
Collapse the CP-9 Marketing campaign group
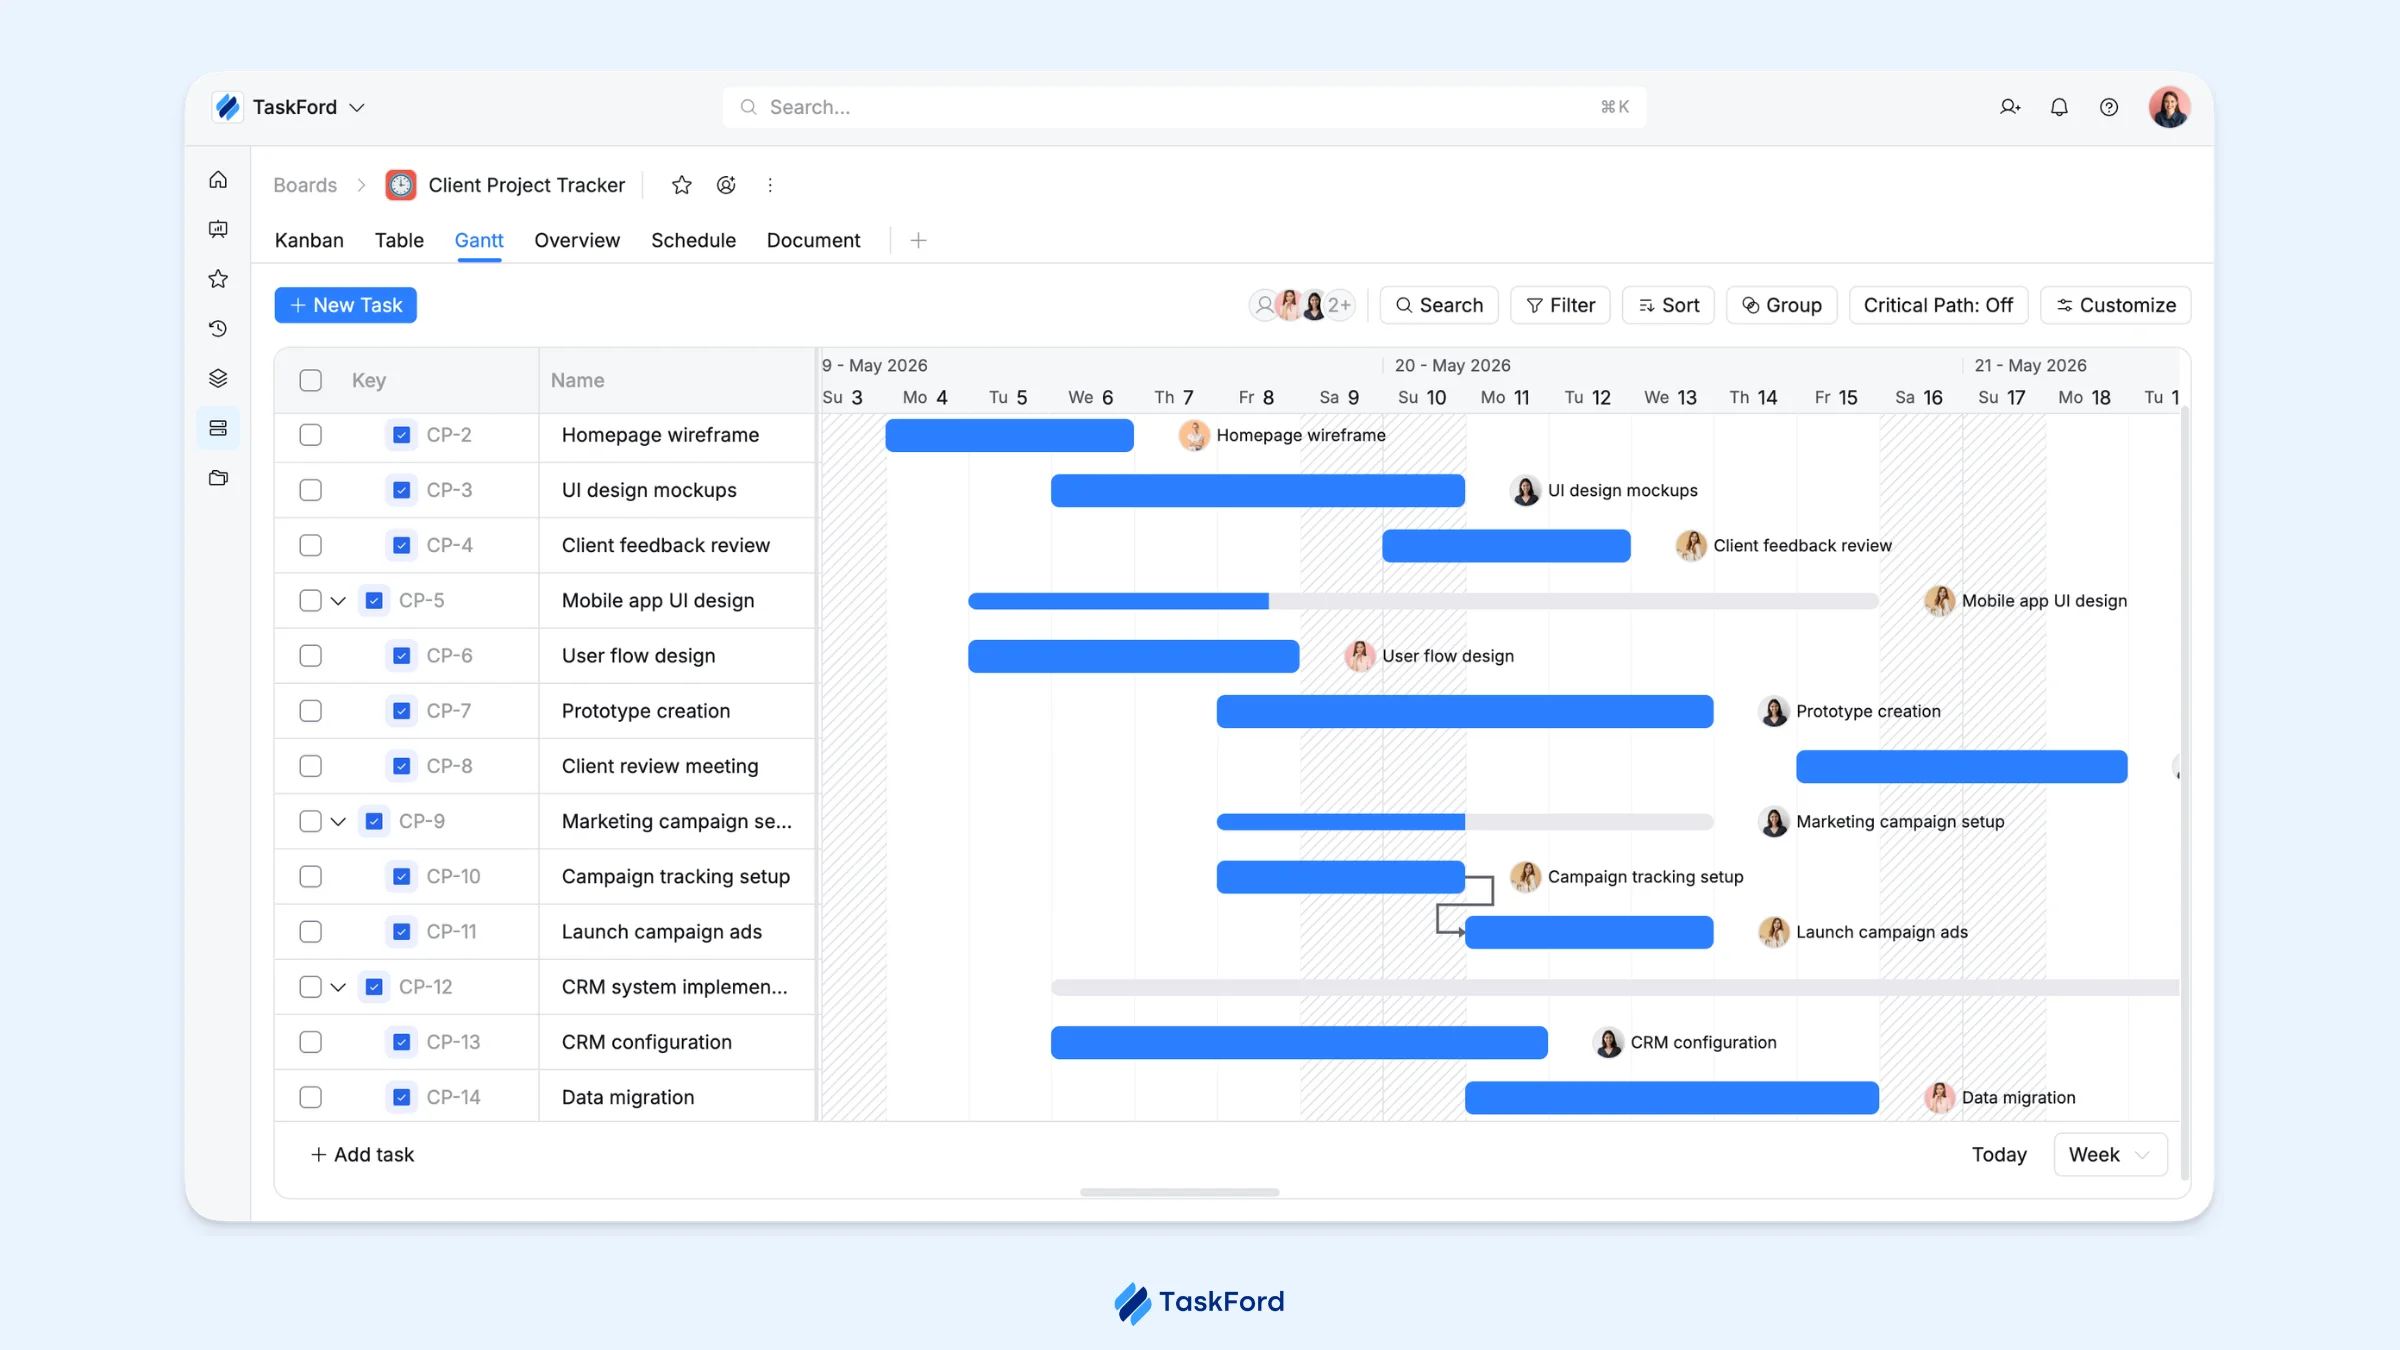338,822
